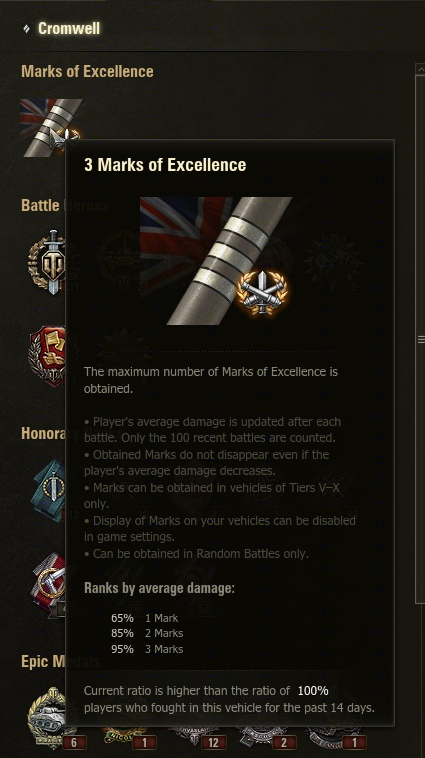Open the sword and wreath Battle Heroes medal
This screenshot has width=425, height=758.
pyautogui.click(x=47, y=262)
